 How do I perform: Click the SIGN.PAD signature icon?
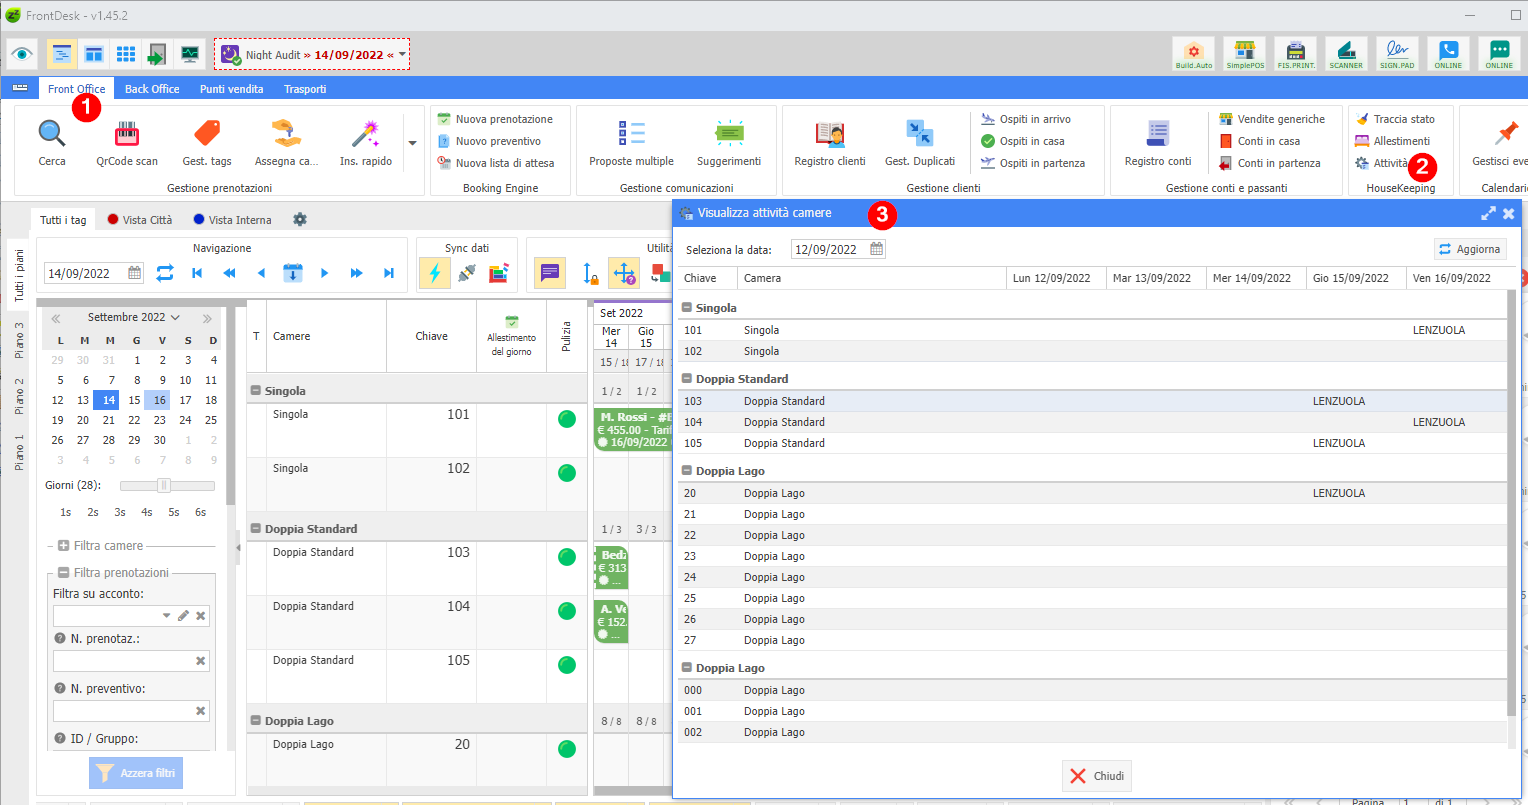(x=1397, y=54)
